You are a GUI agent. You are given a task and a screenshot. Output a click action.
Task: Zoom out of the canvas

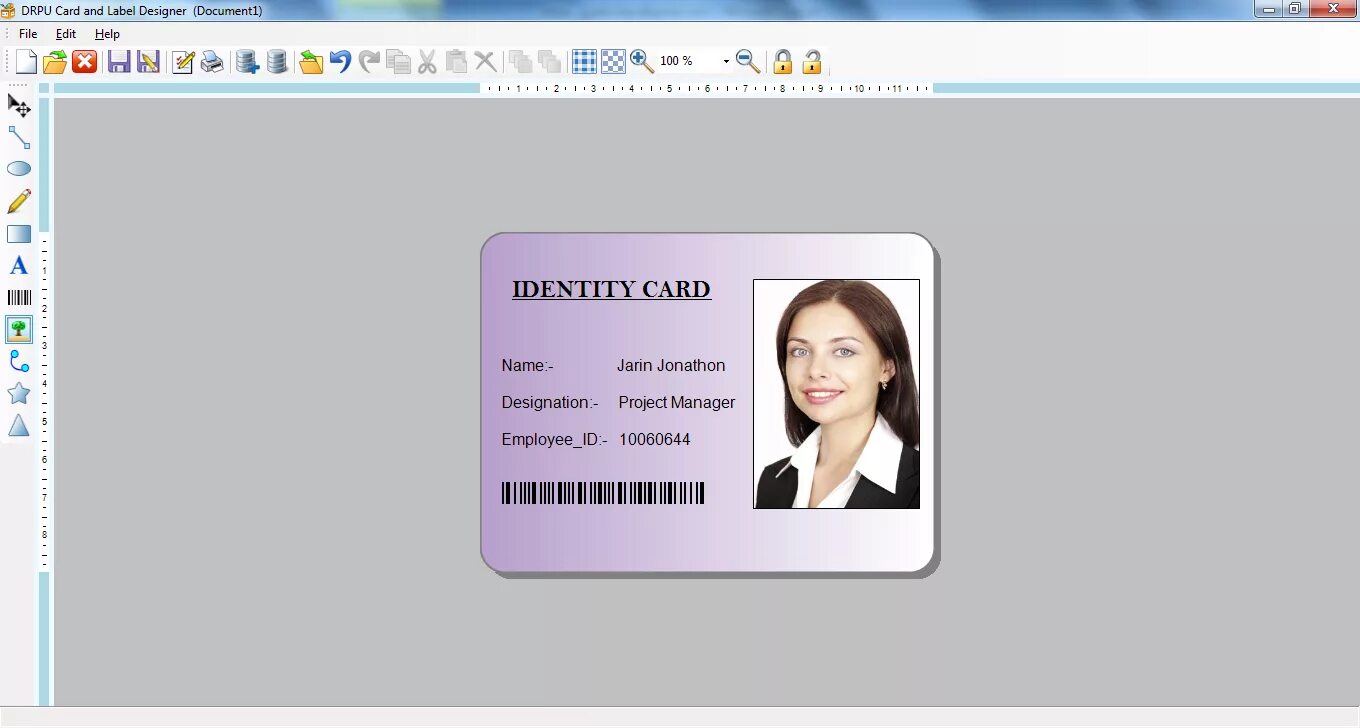click(x=747, y=61)
